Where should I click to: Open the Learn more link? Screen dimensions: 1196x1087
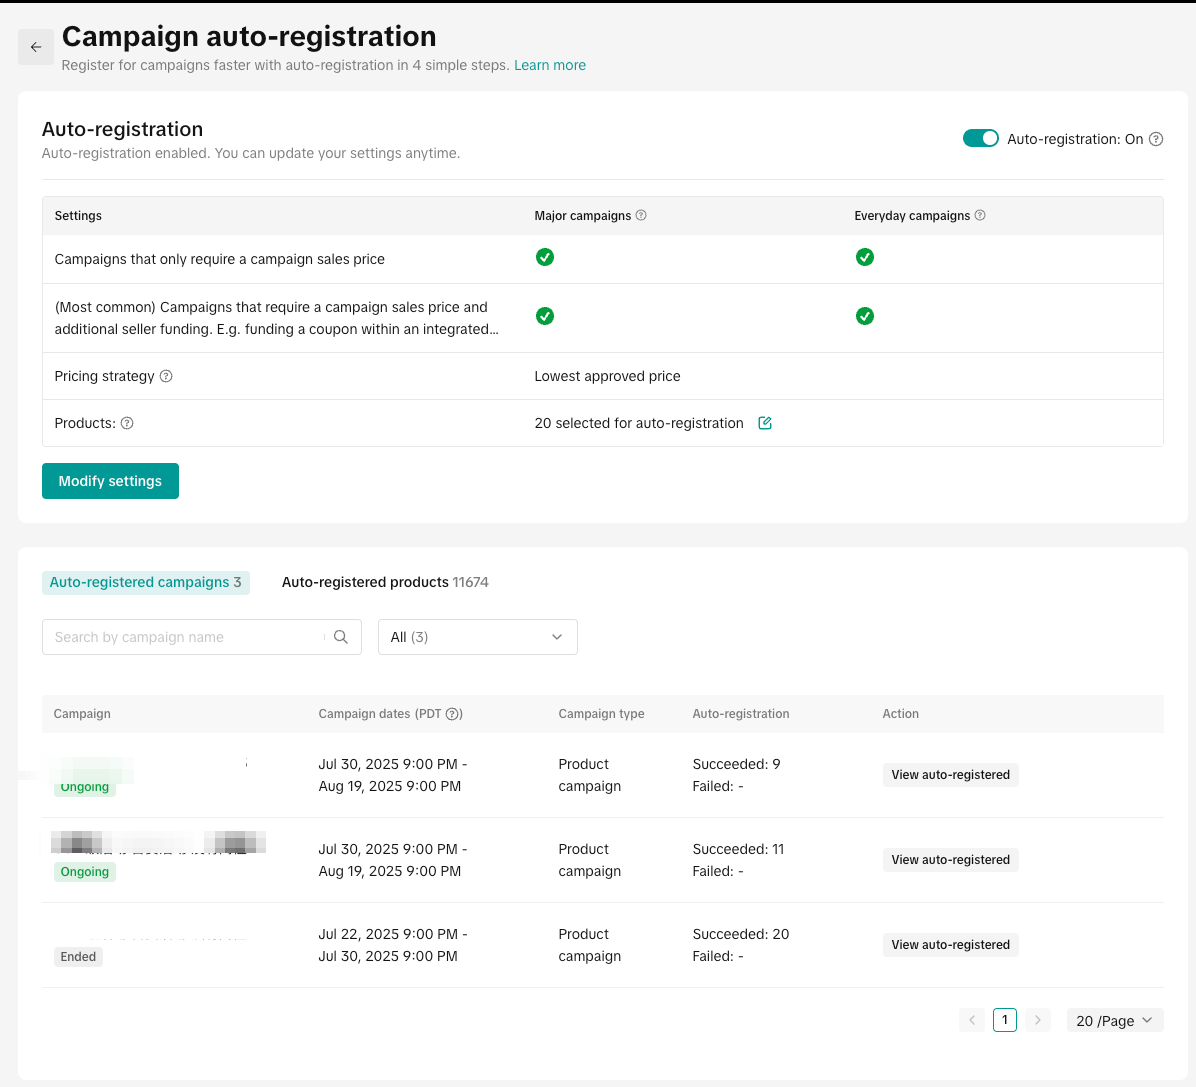click(549, 65)
